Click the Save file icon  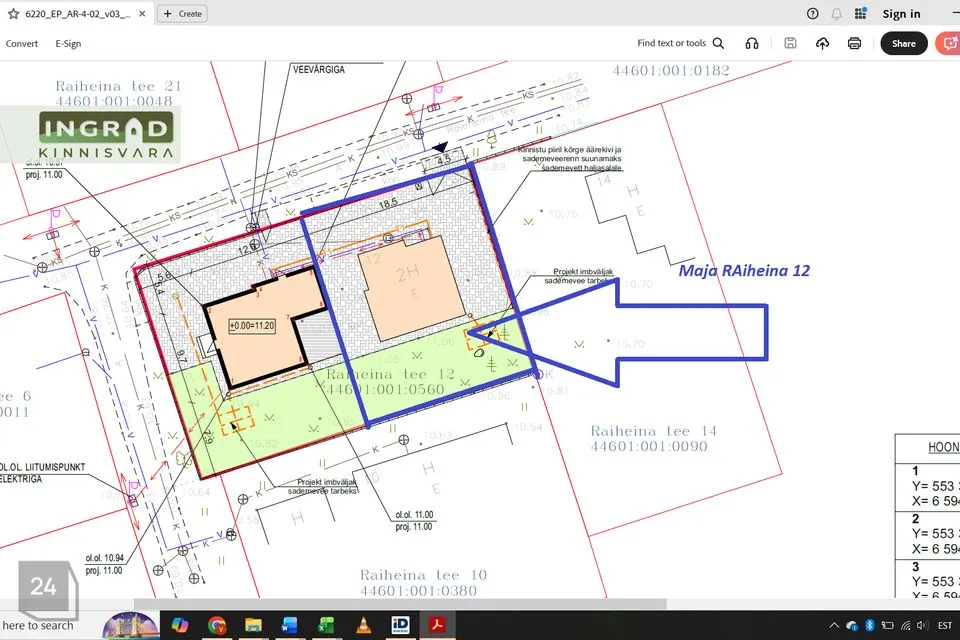pos(791,44)
